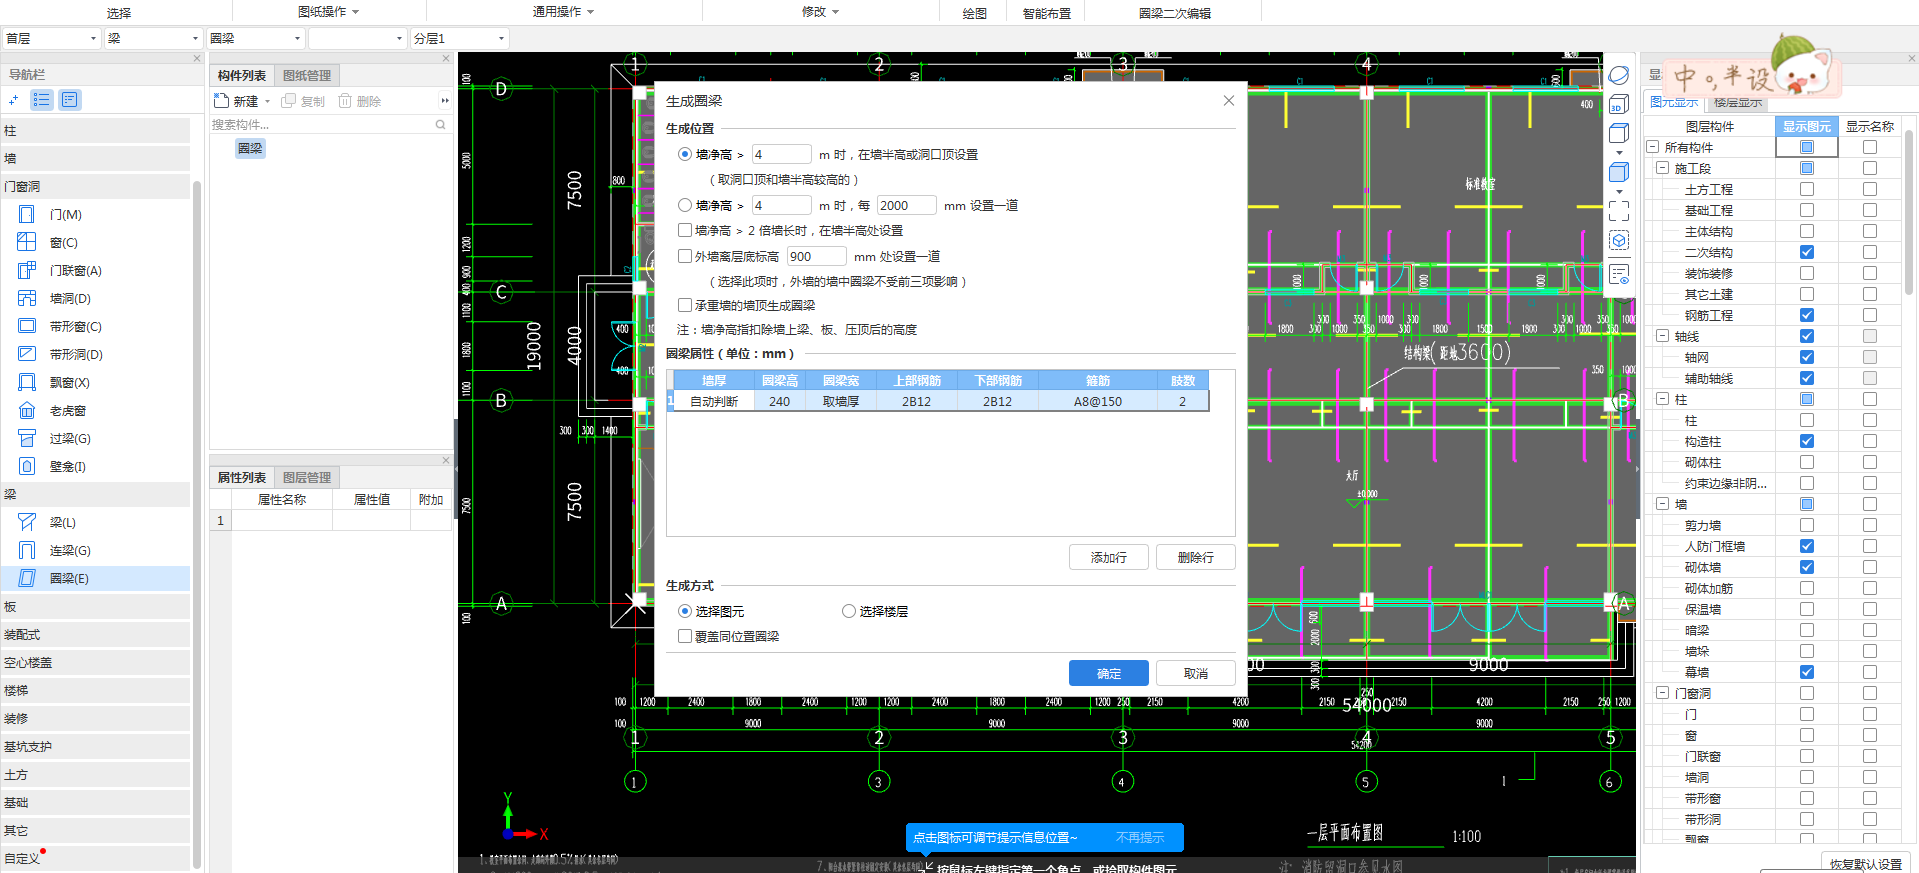Click the 删除 trash icon in component list
Image resolution: width=1919 pixels, height=873 pixels.
[x=345, y=100]
